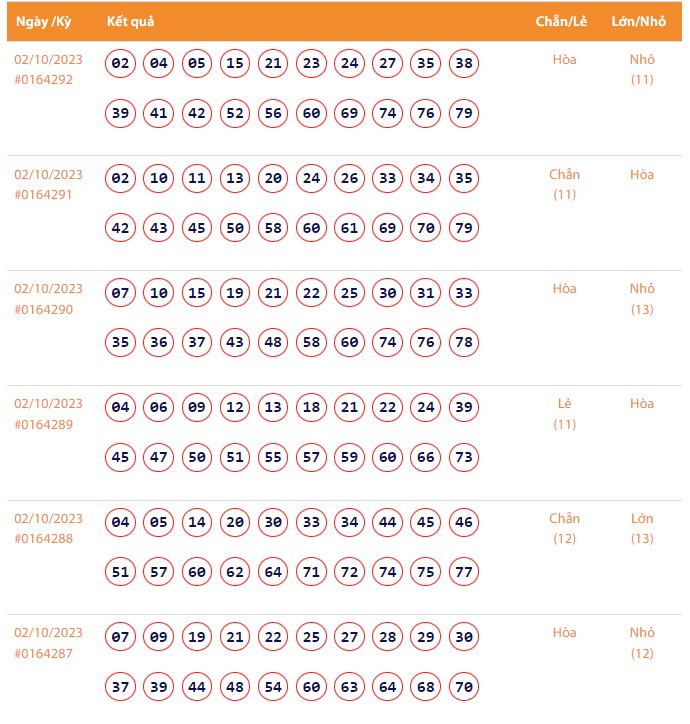This screenshot has width=690, height=724.
Task: Select ball 07 in draw #0164290
Action: [121, 294]
